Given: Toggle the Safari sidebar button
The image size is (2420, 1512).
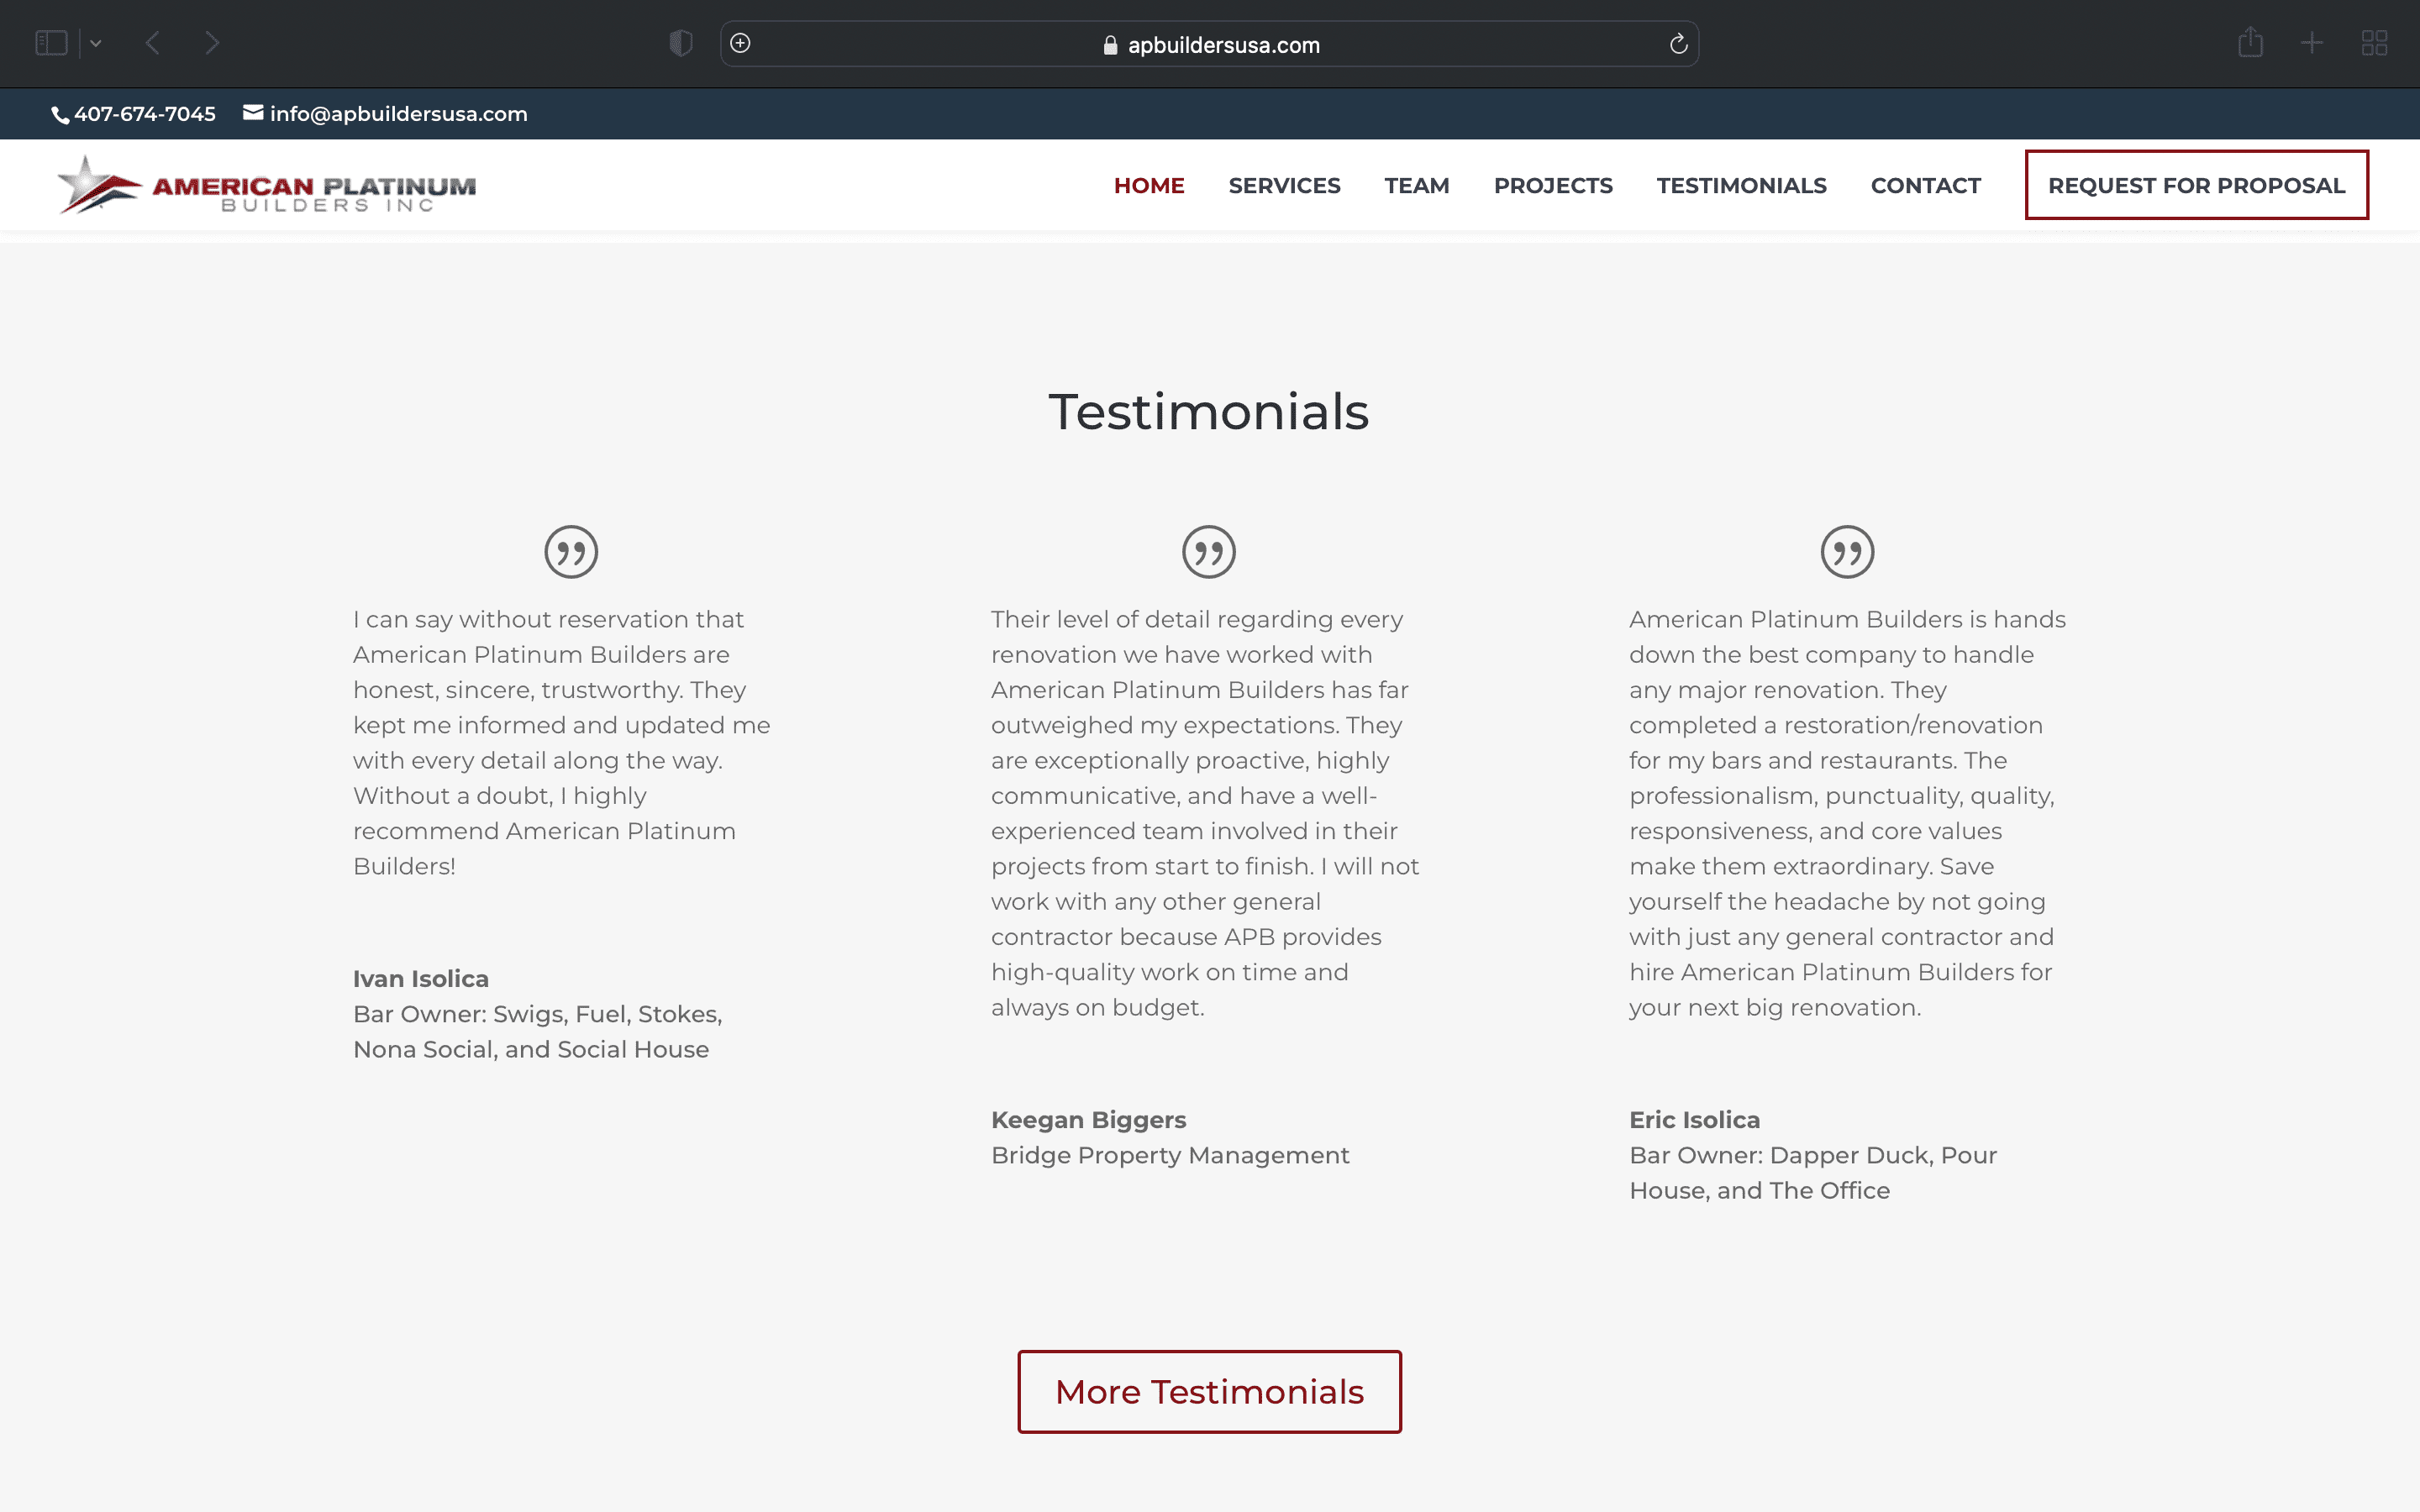Looking at the screenshot, I should (51, 43).
